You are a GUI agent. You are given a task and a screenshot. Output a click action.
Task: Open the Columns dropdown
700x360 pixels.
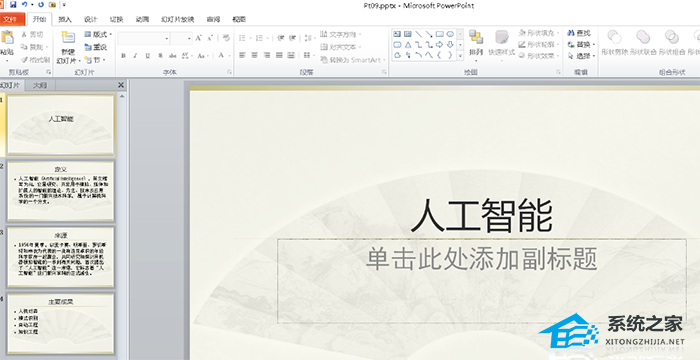pyautogui.click(x=308, y=55)
